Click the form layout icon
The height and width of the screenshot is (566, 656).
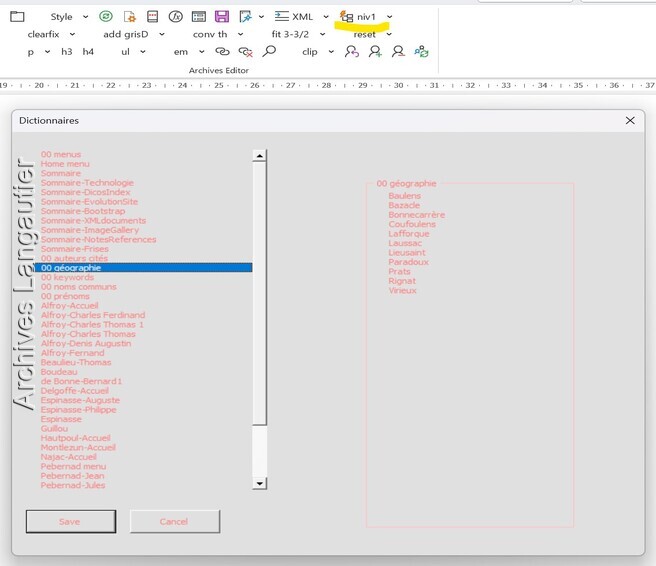(x=199, y=17)
